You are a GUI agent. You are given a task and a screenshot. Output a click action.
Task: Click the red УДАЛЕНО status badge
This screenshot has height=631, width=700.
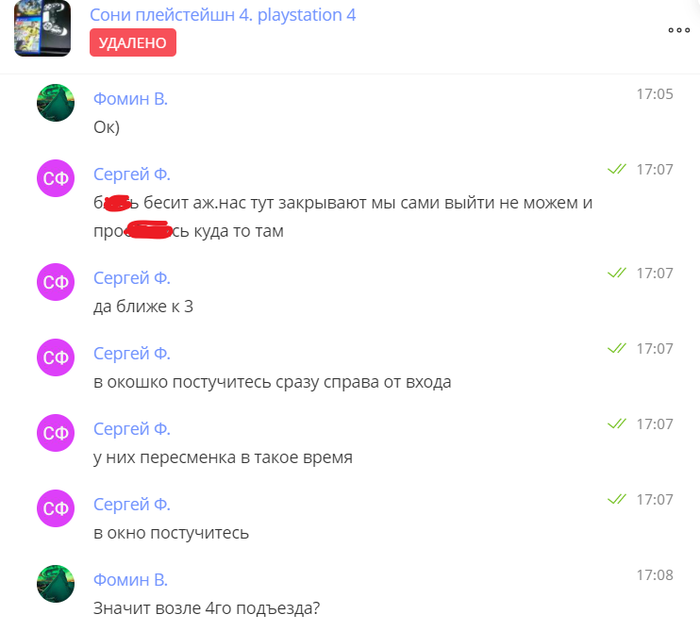[133, 43]
